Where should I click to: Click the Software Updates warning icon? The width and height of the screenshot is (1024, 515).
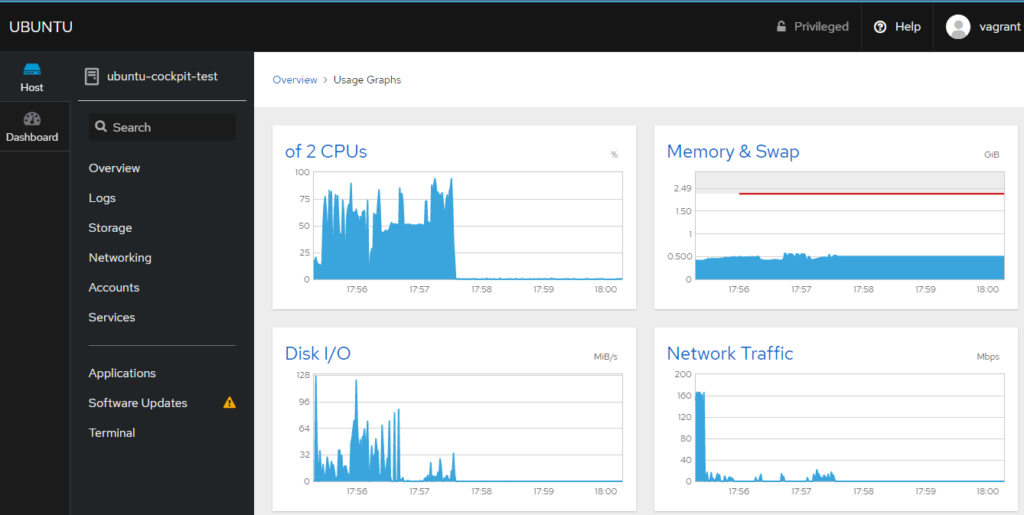pyautogui.click(x=229, y=403)
